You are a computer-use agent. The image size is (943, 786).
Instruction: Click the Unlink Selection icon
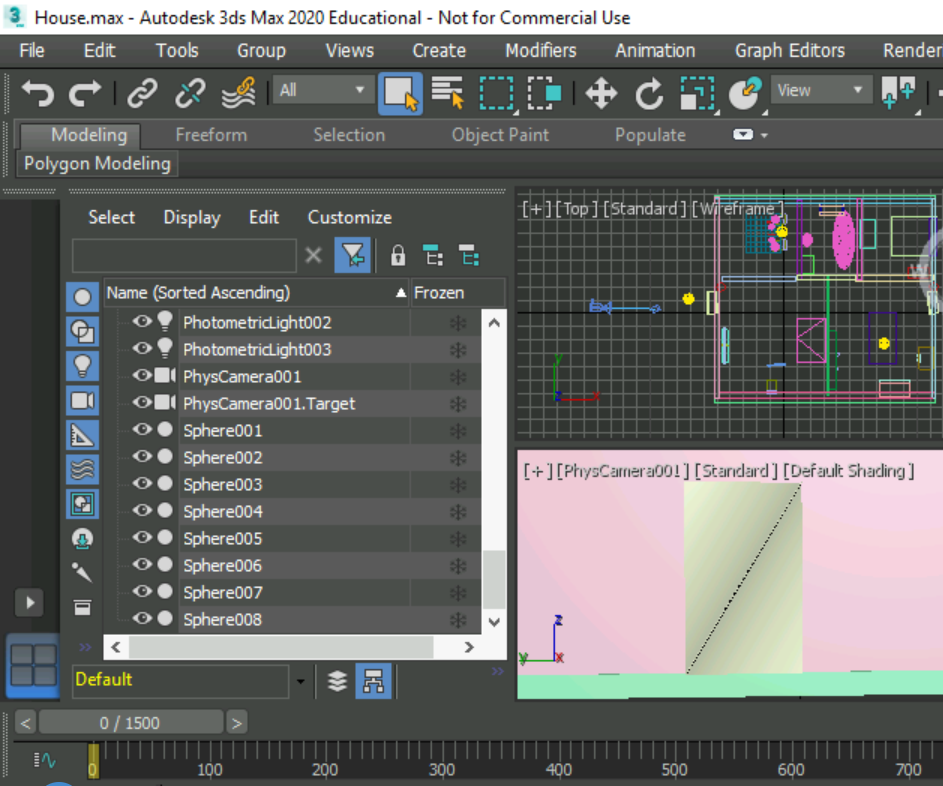click(x=190, y=92)
